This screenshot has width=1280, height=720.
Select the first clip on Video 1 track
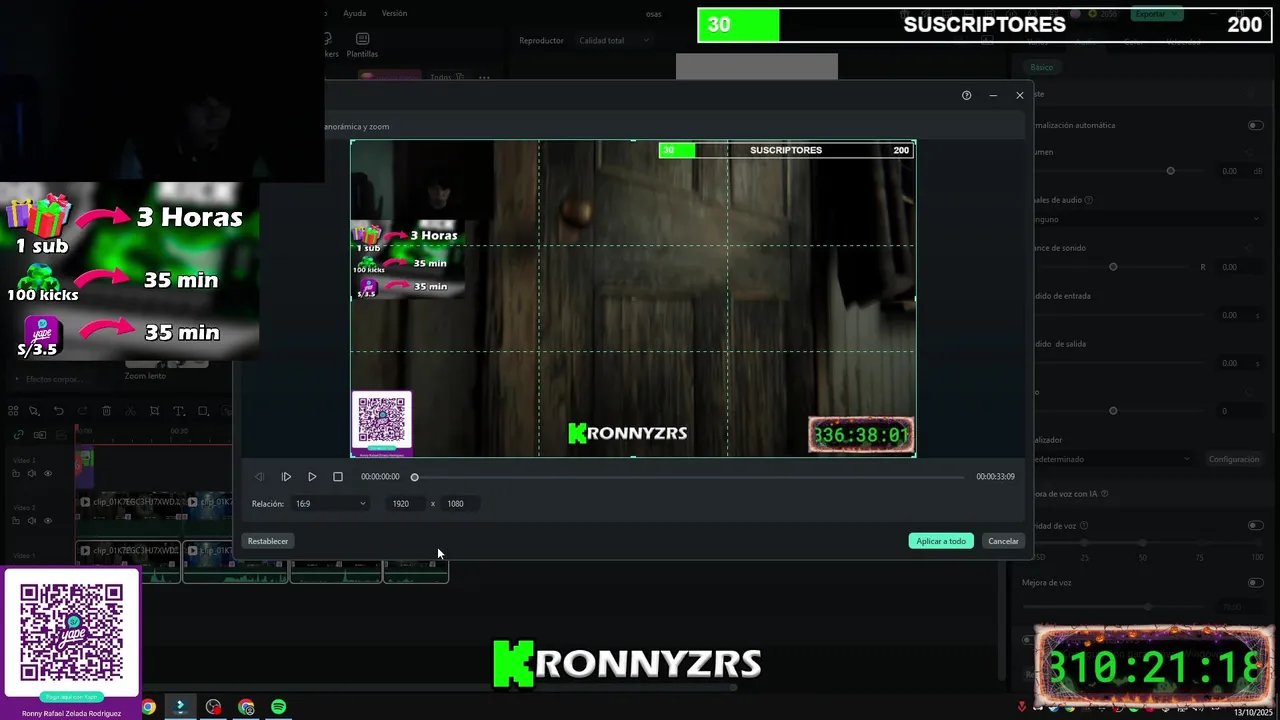[x=128, y=561]
